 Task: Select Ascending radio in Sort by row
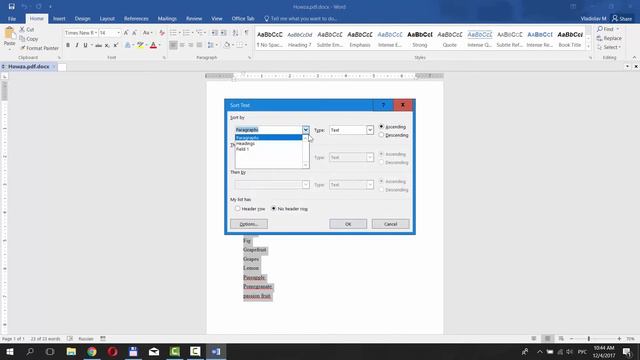[x=382, y=127]
